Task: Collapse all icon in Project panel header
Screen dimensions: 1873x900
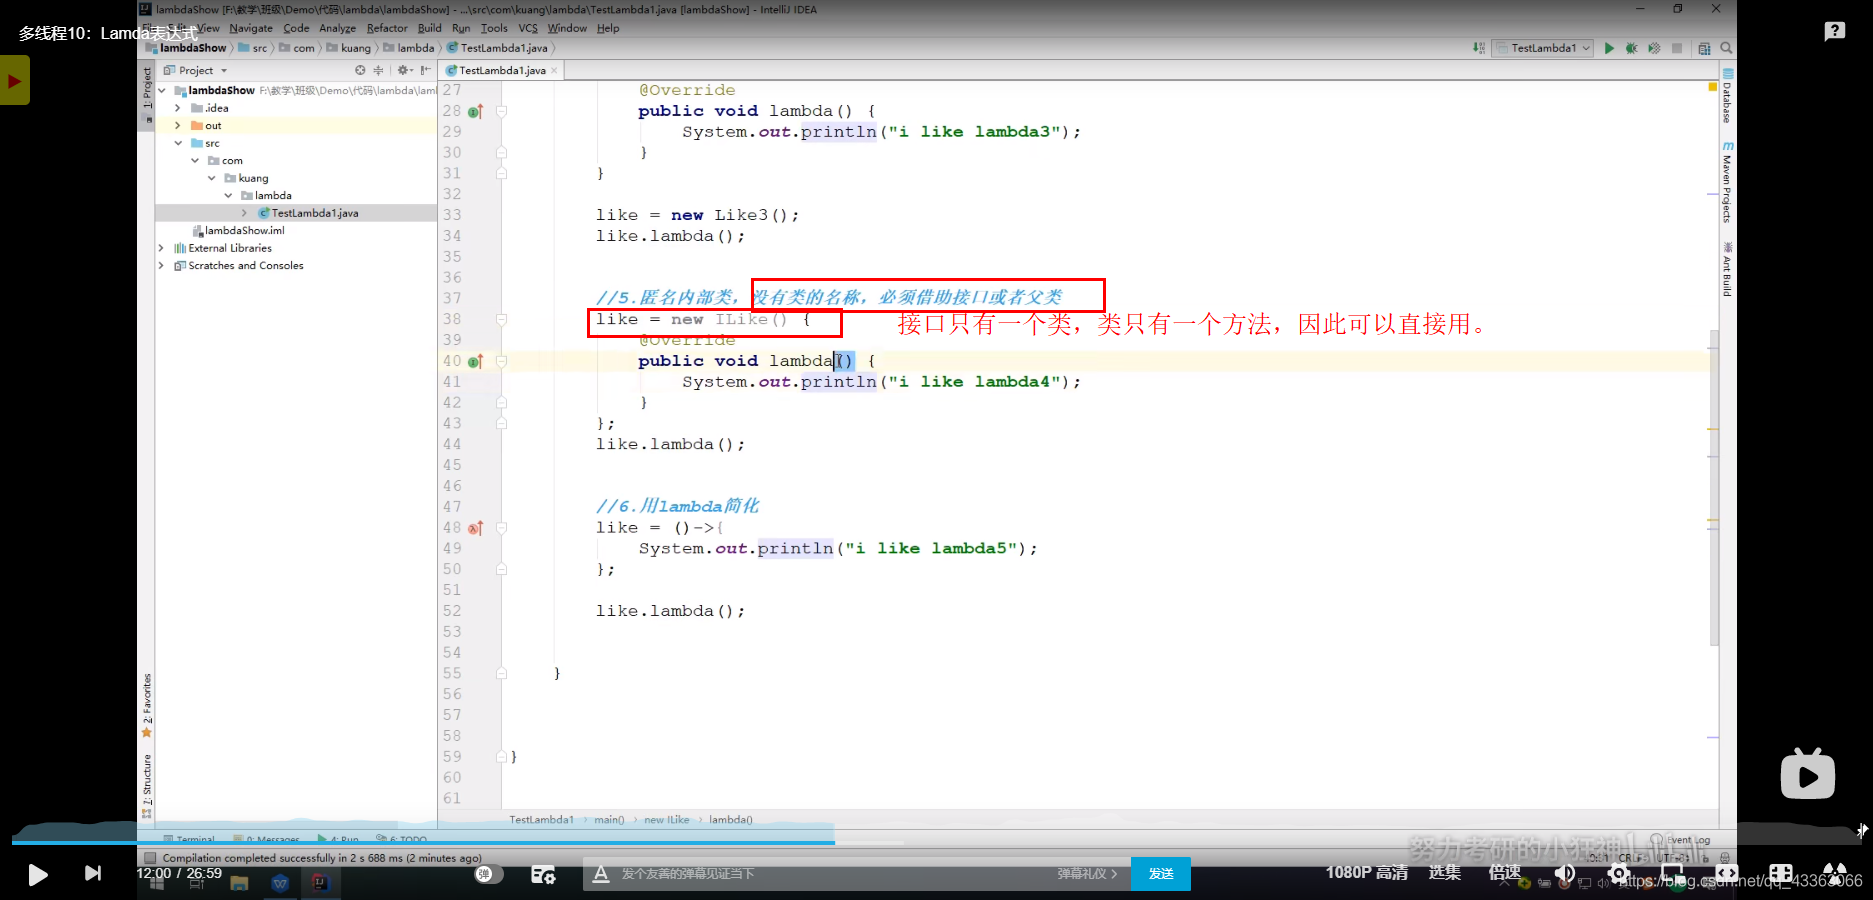Action: click(x=378, y=70)
